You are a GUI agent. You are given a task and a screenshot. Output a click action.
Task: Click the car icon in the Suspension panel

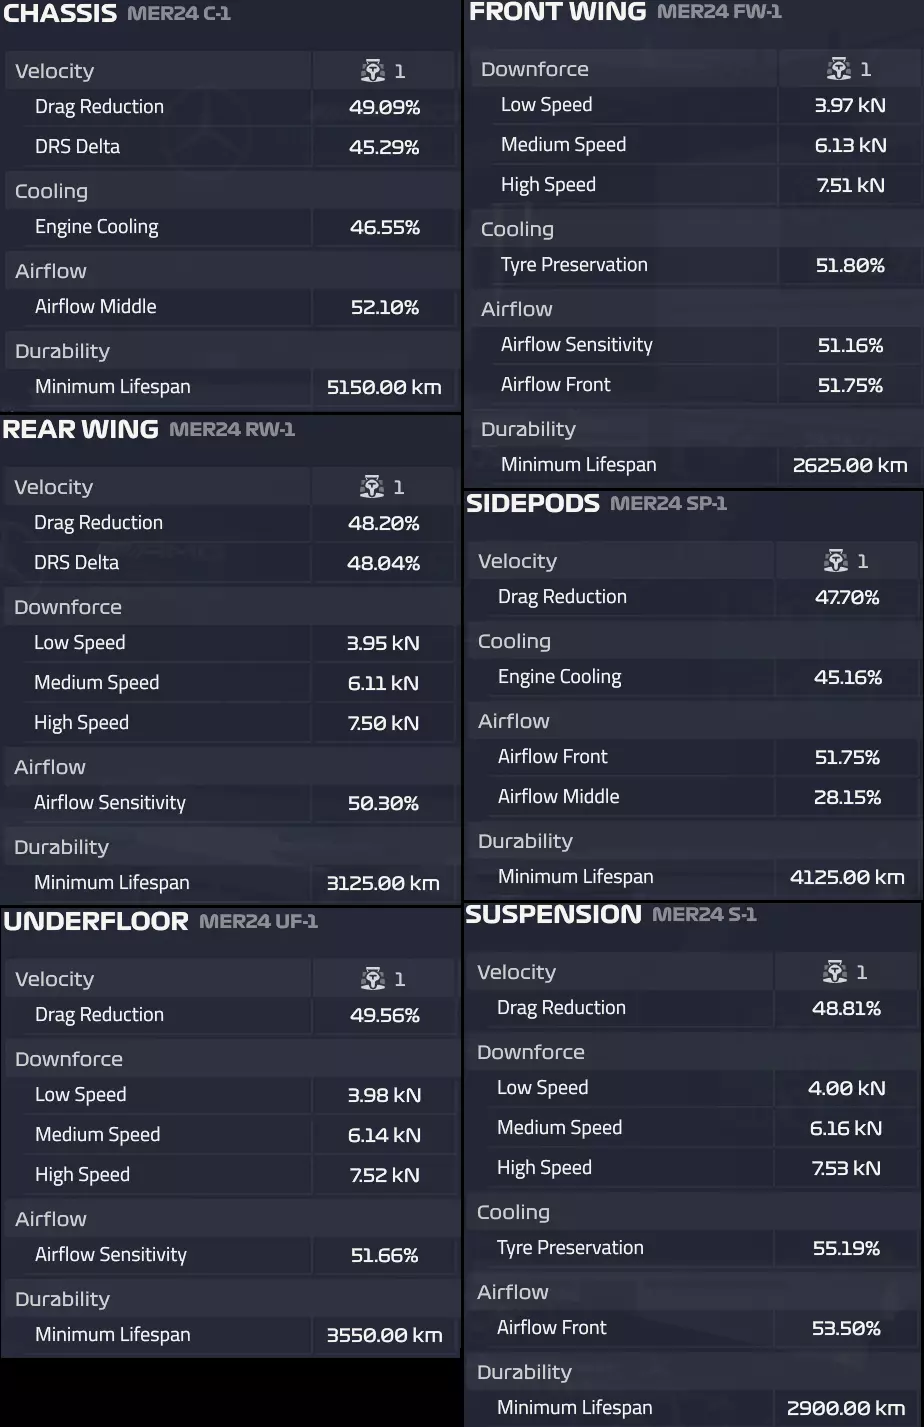pos(835,972)
